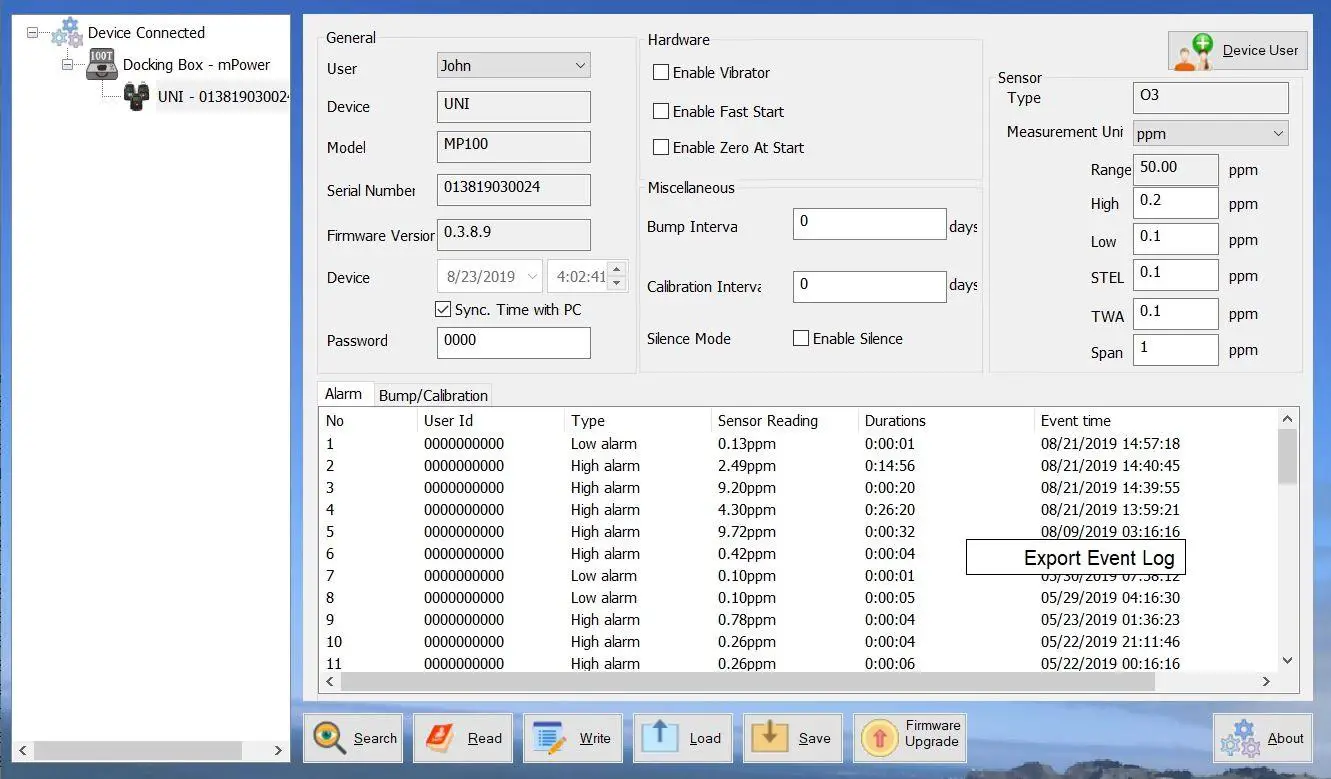Open the Measurement Unit ppm dropdown

pyautogui.click(x=1210, y=133)
